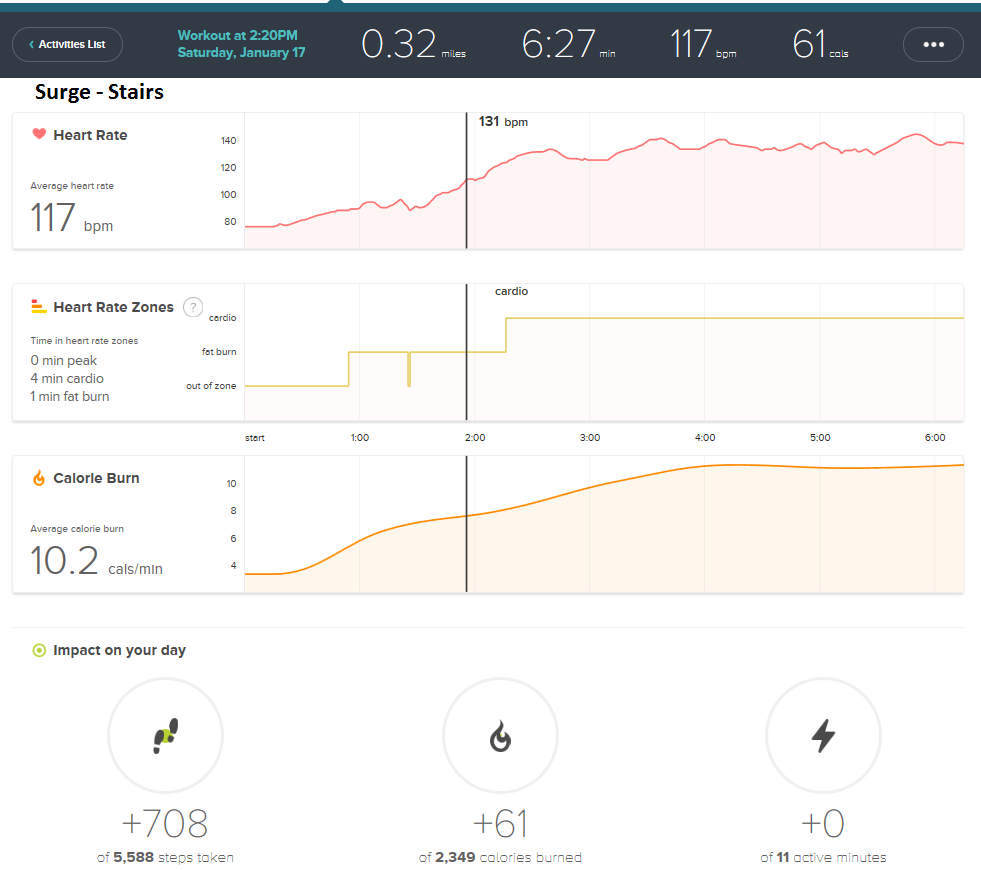Click 'Saturday, January 17' date text
This screenshot has width=981, height=870.
click(x=241, y=53)
